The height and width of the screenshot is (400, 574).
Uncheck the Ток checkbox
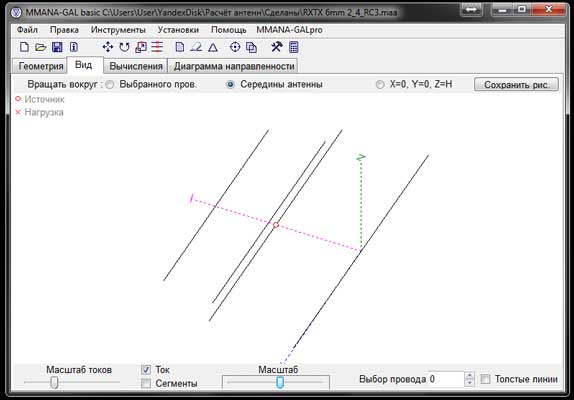[x=146, y=370]
